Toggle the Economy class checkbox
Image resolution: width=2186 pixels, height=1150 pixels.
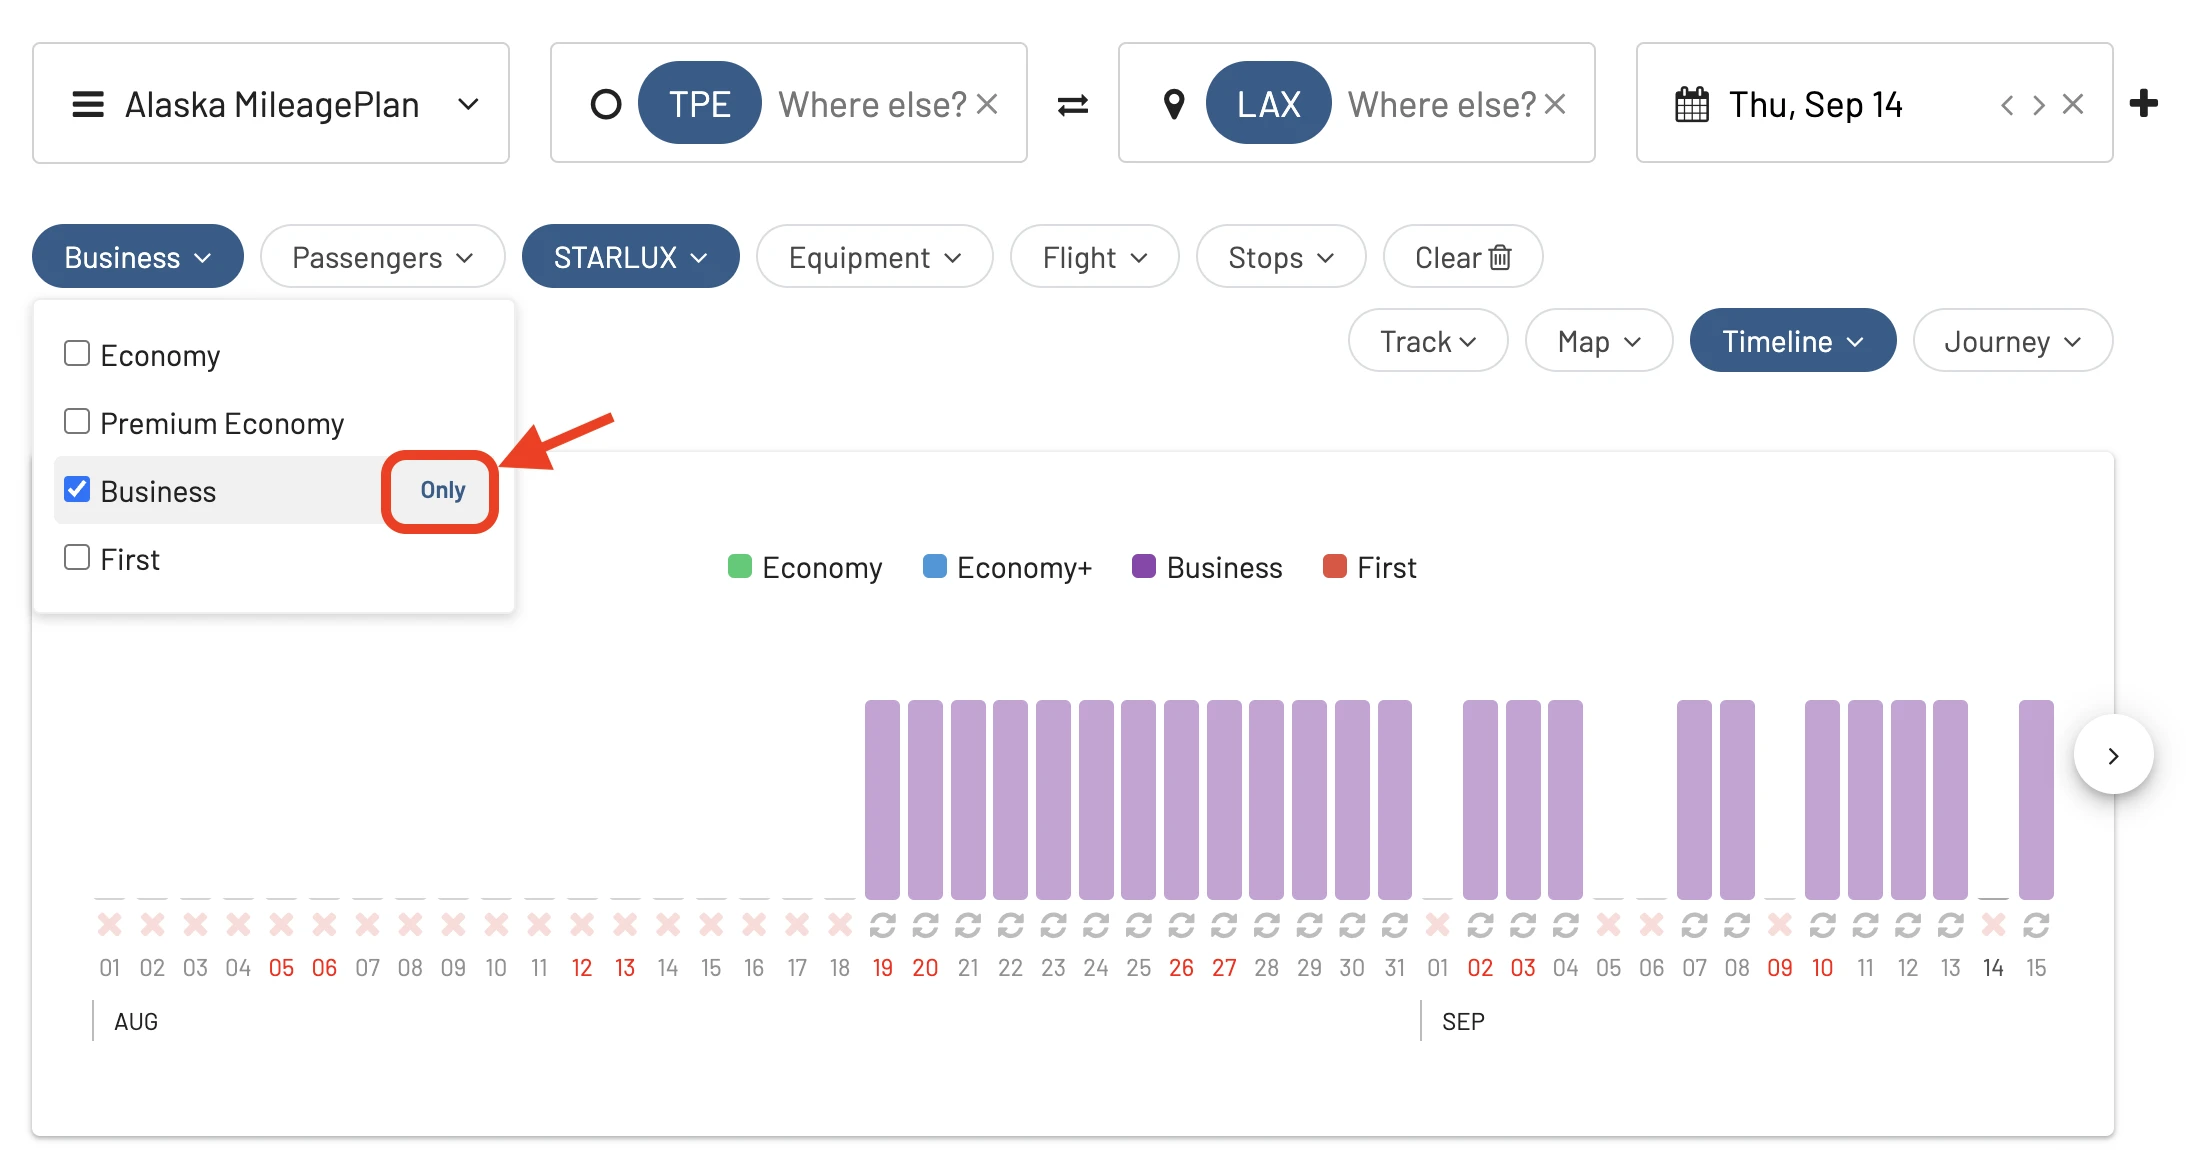77,353
